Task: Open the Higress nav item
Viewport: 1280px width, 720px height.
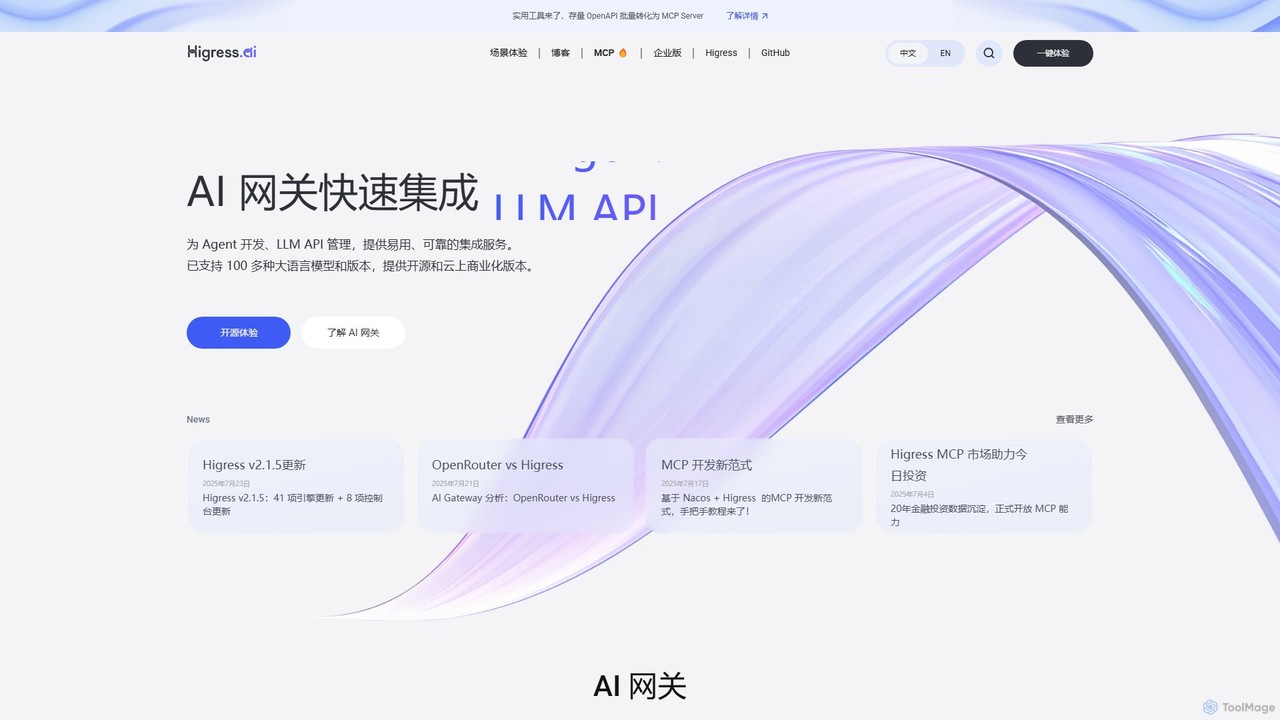Action: (x=721, y=53)
